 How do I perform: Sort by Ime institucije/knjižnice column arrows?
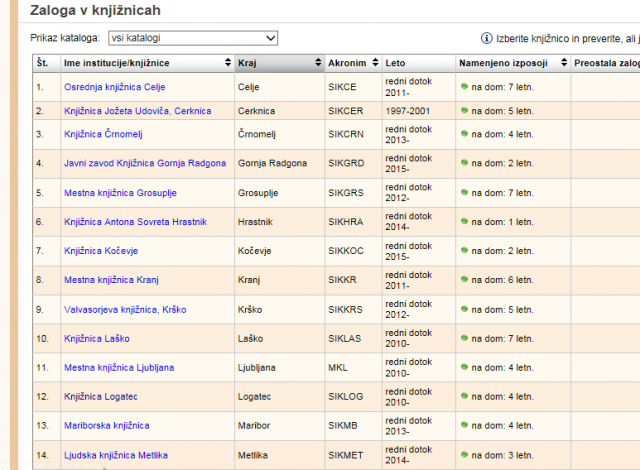pos(227,64)
